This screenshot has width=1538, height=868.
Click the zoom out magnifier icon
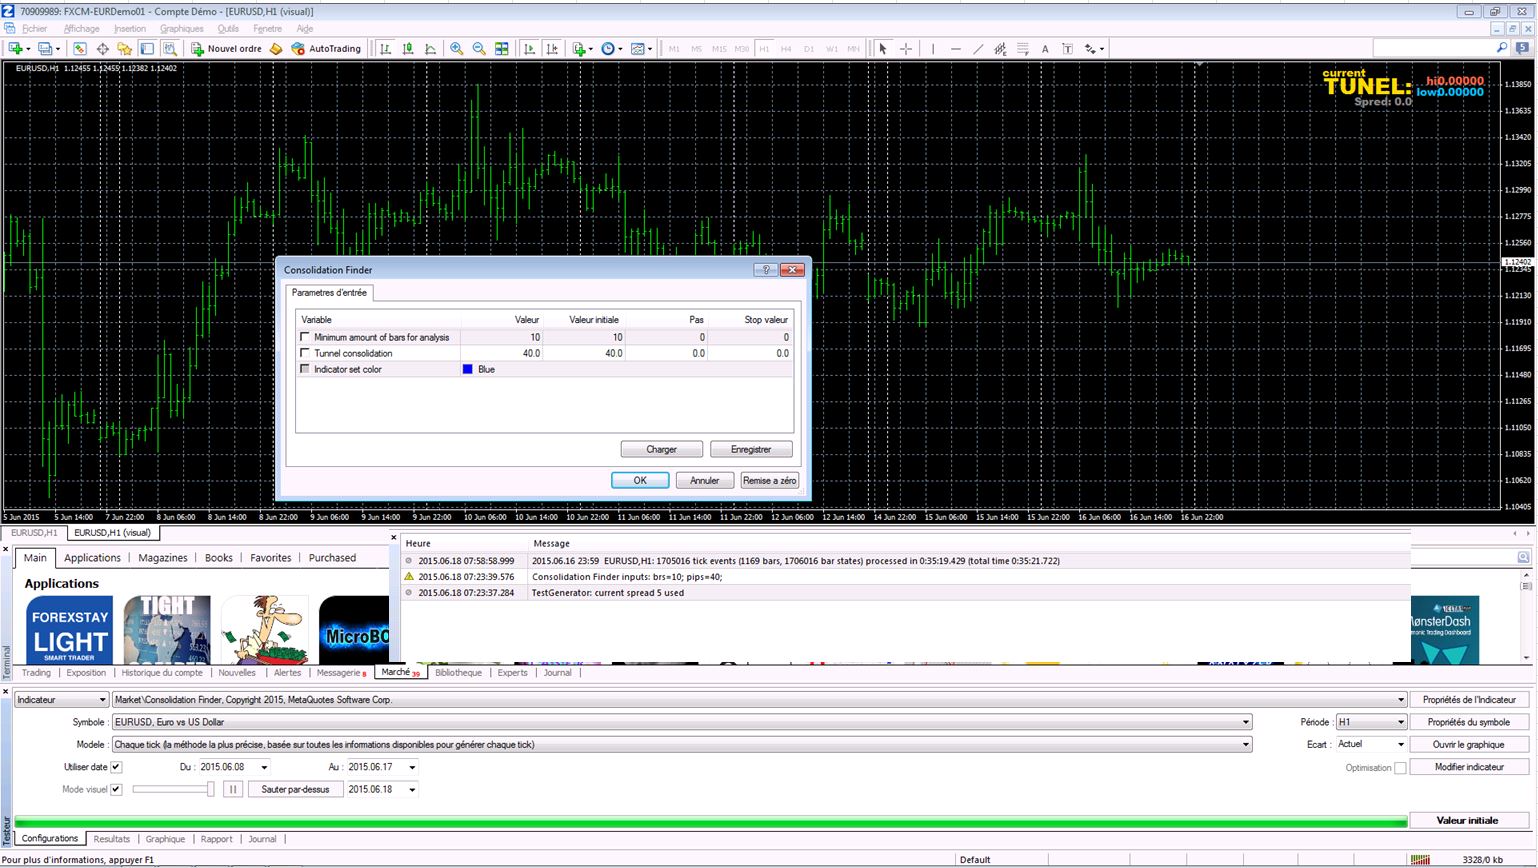[x=479, y=48]
